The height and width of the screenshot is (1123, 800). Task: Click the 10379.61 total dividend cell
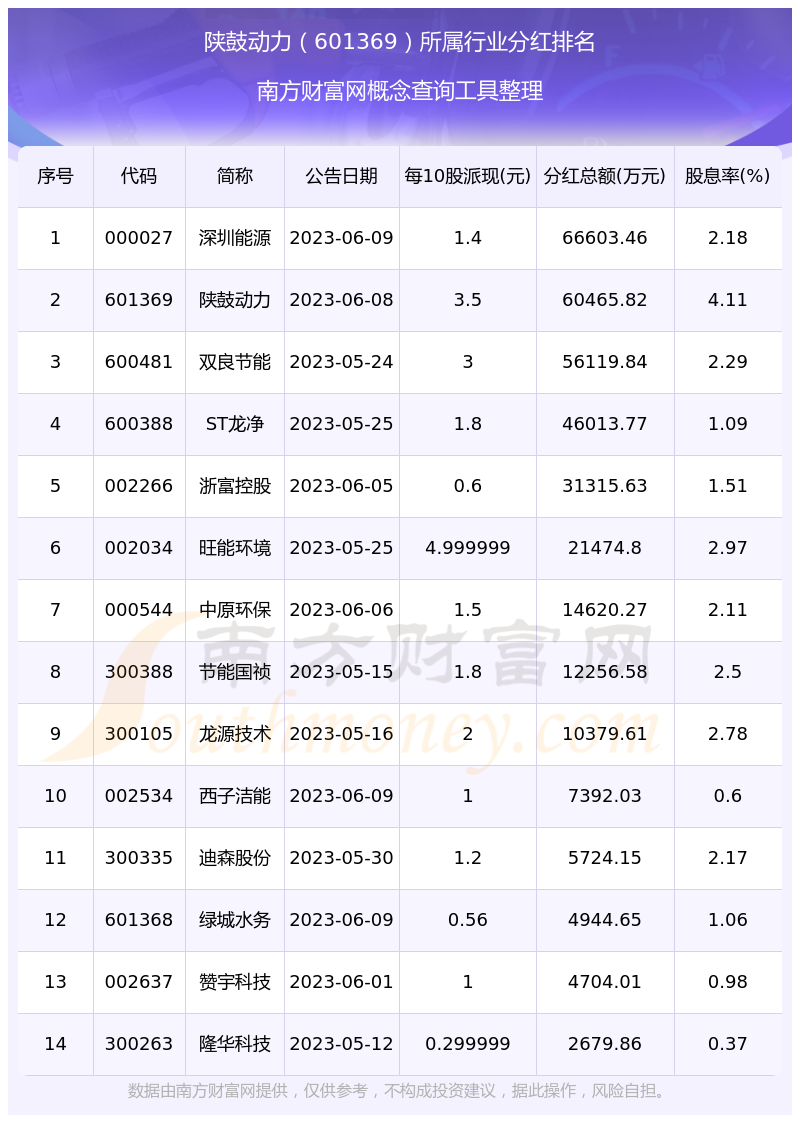coord(605,734)
